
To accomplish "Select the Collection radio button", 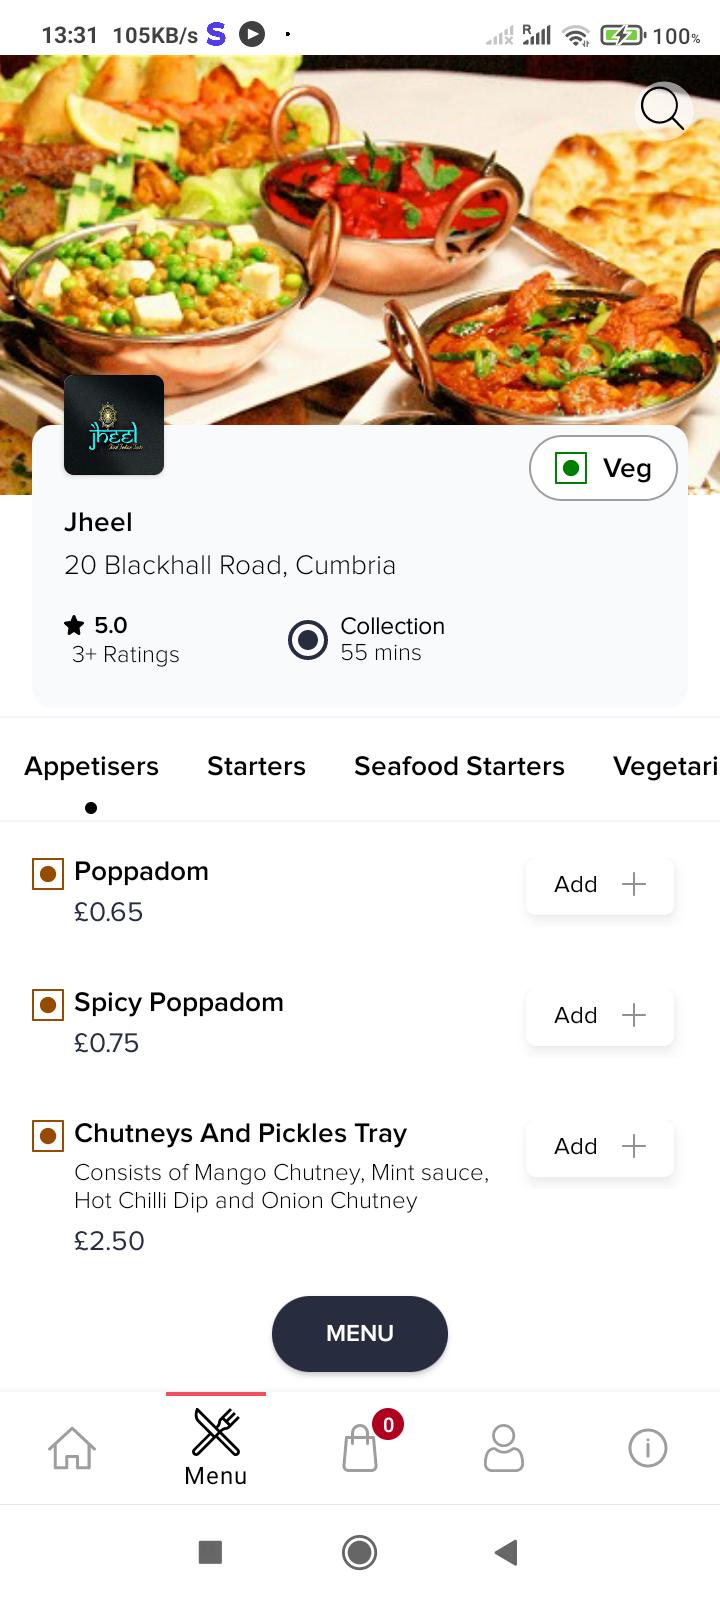I will [308, 640].
